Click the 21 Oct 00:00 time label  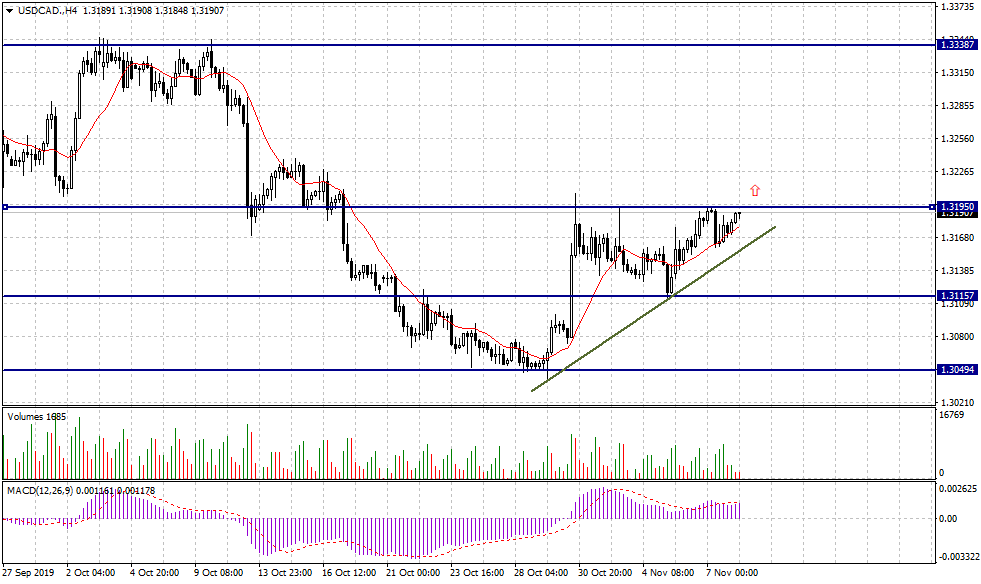(412, 573)
